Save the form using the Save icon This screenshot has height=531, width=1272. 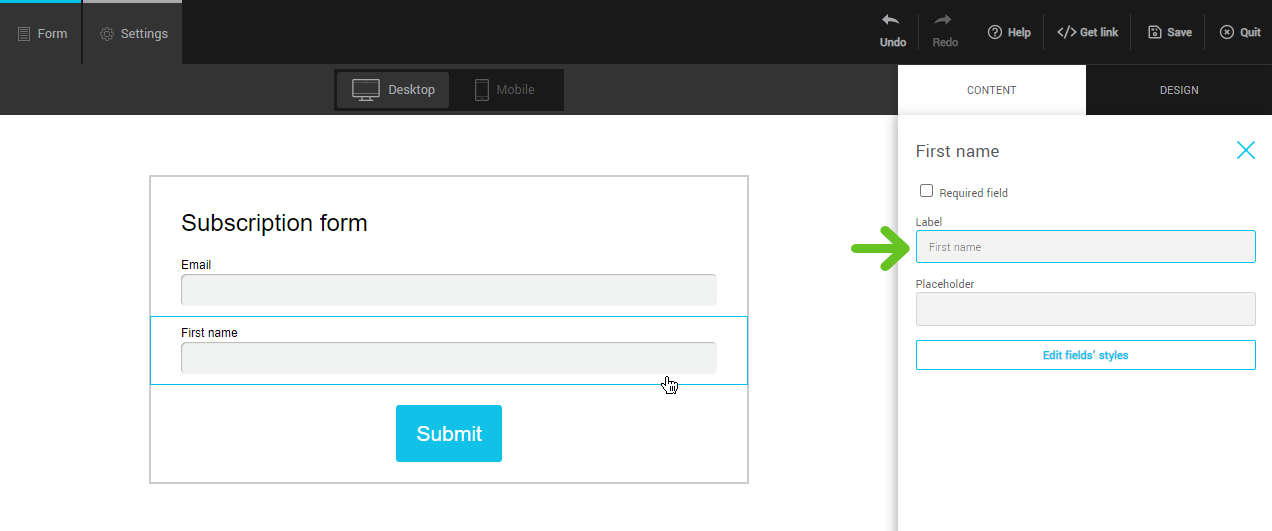click(1155, 32)
